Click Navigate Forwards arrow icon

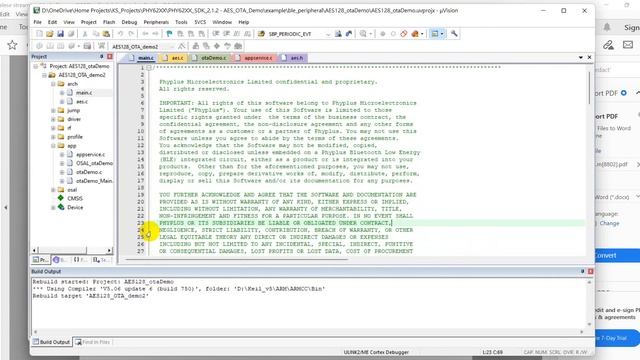[156, 34]
